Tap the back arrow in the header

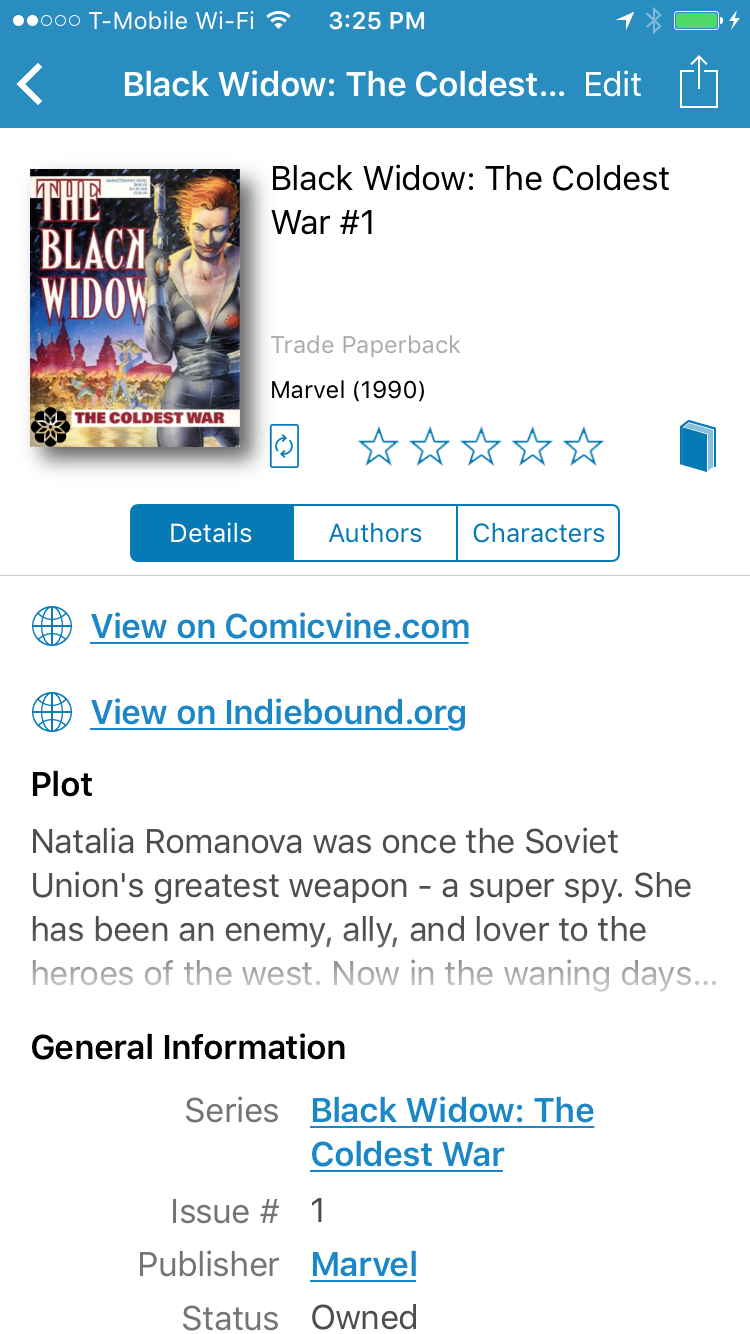(31, 84)
